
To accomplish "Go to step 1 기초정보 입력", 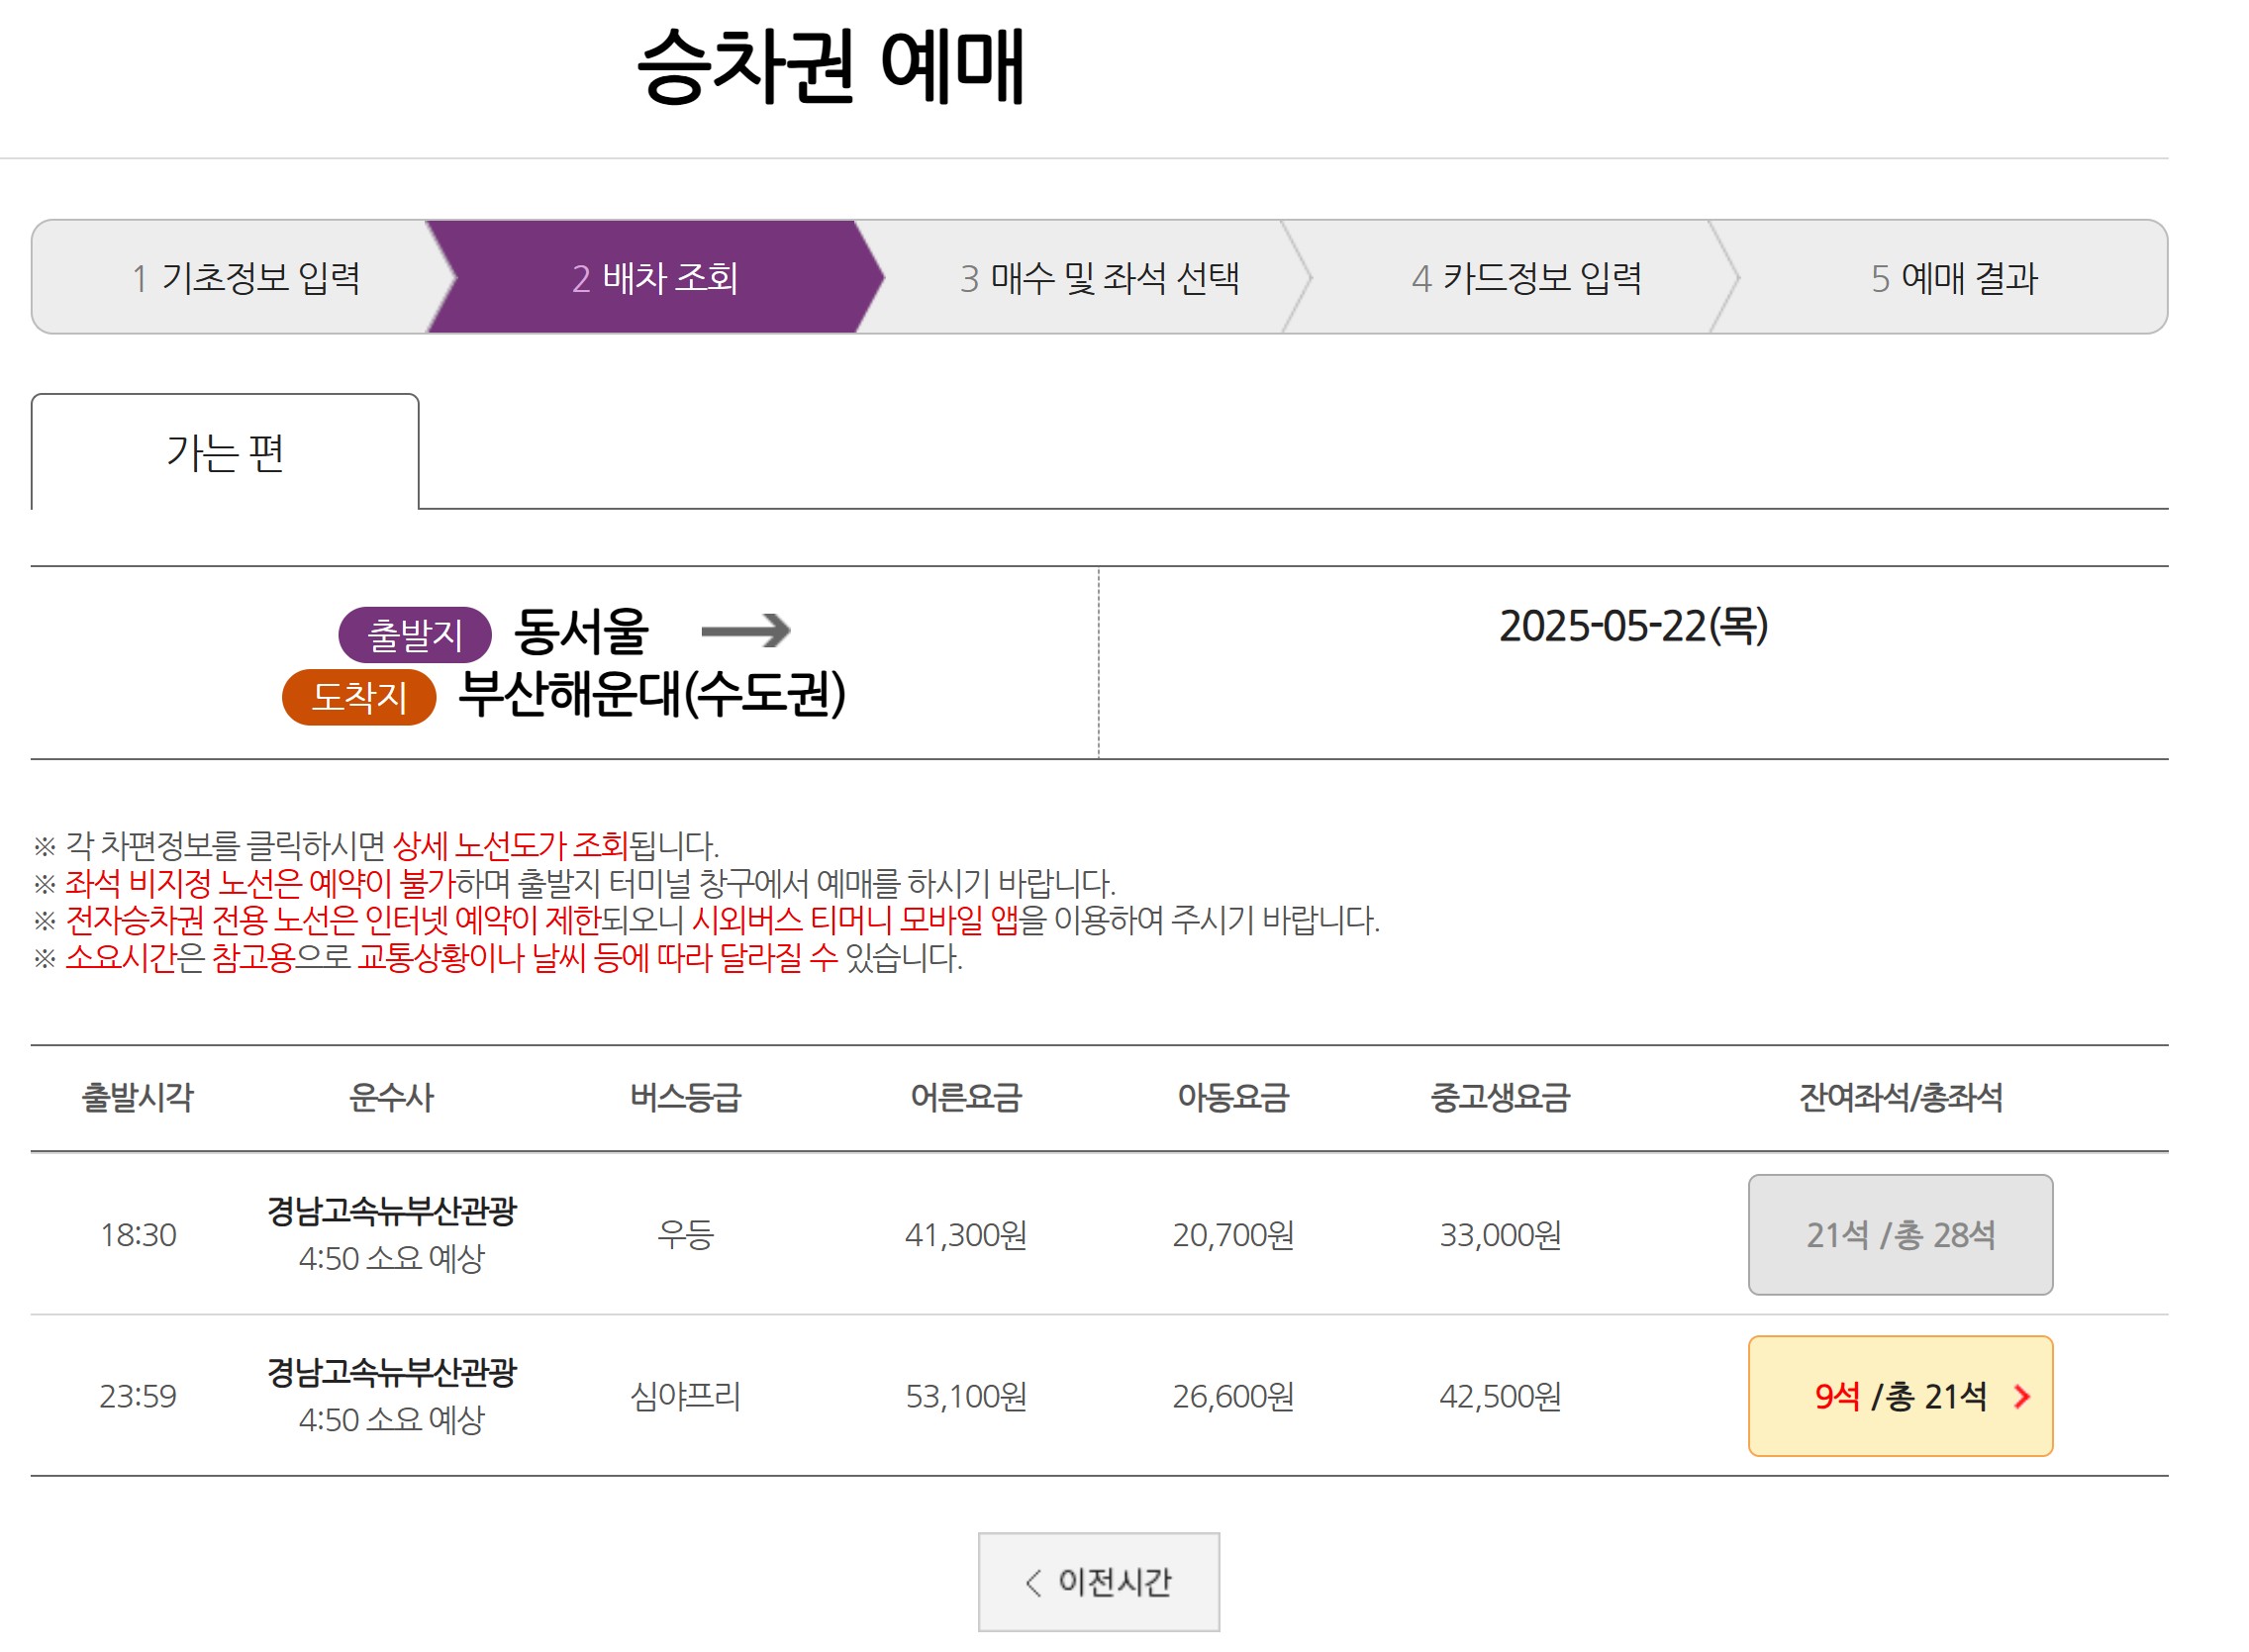I will (246, 277).
